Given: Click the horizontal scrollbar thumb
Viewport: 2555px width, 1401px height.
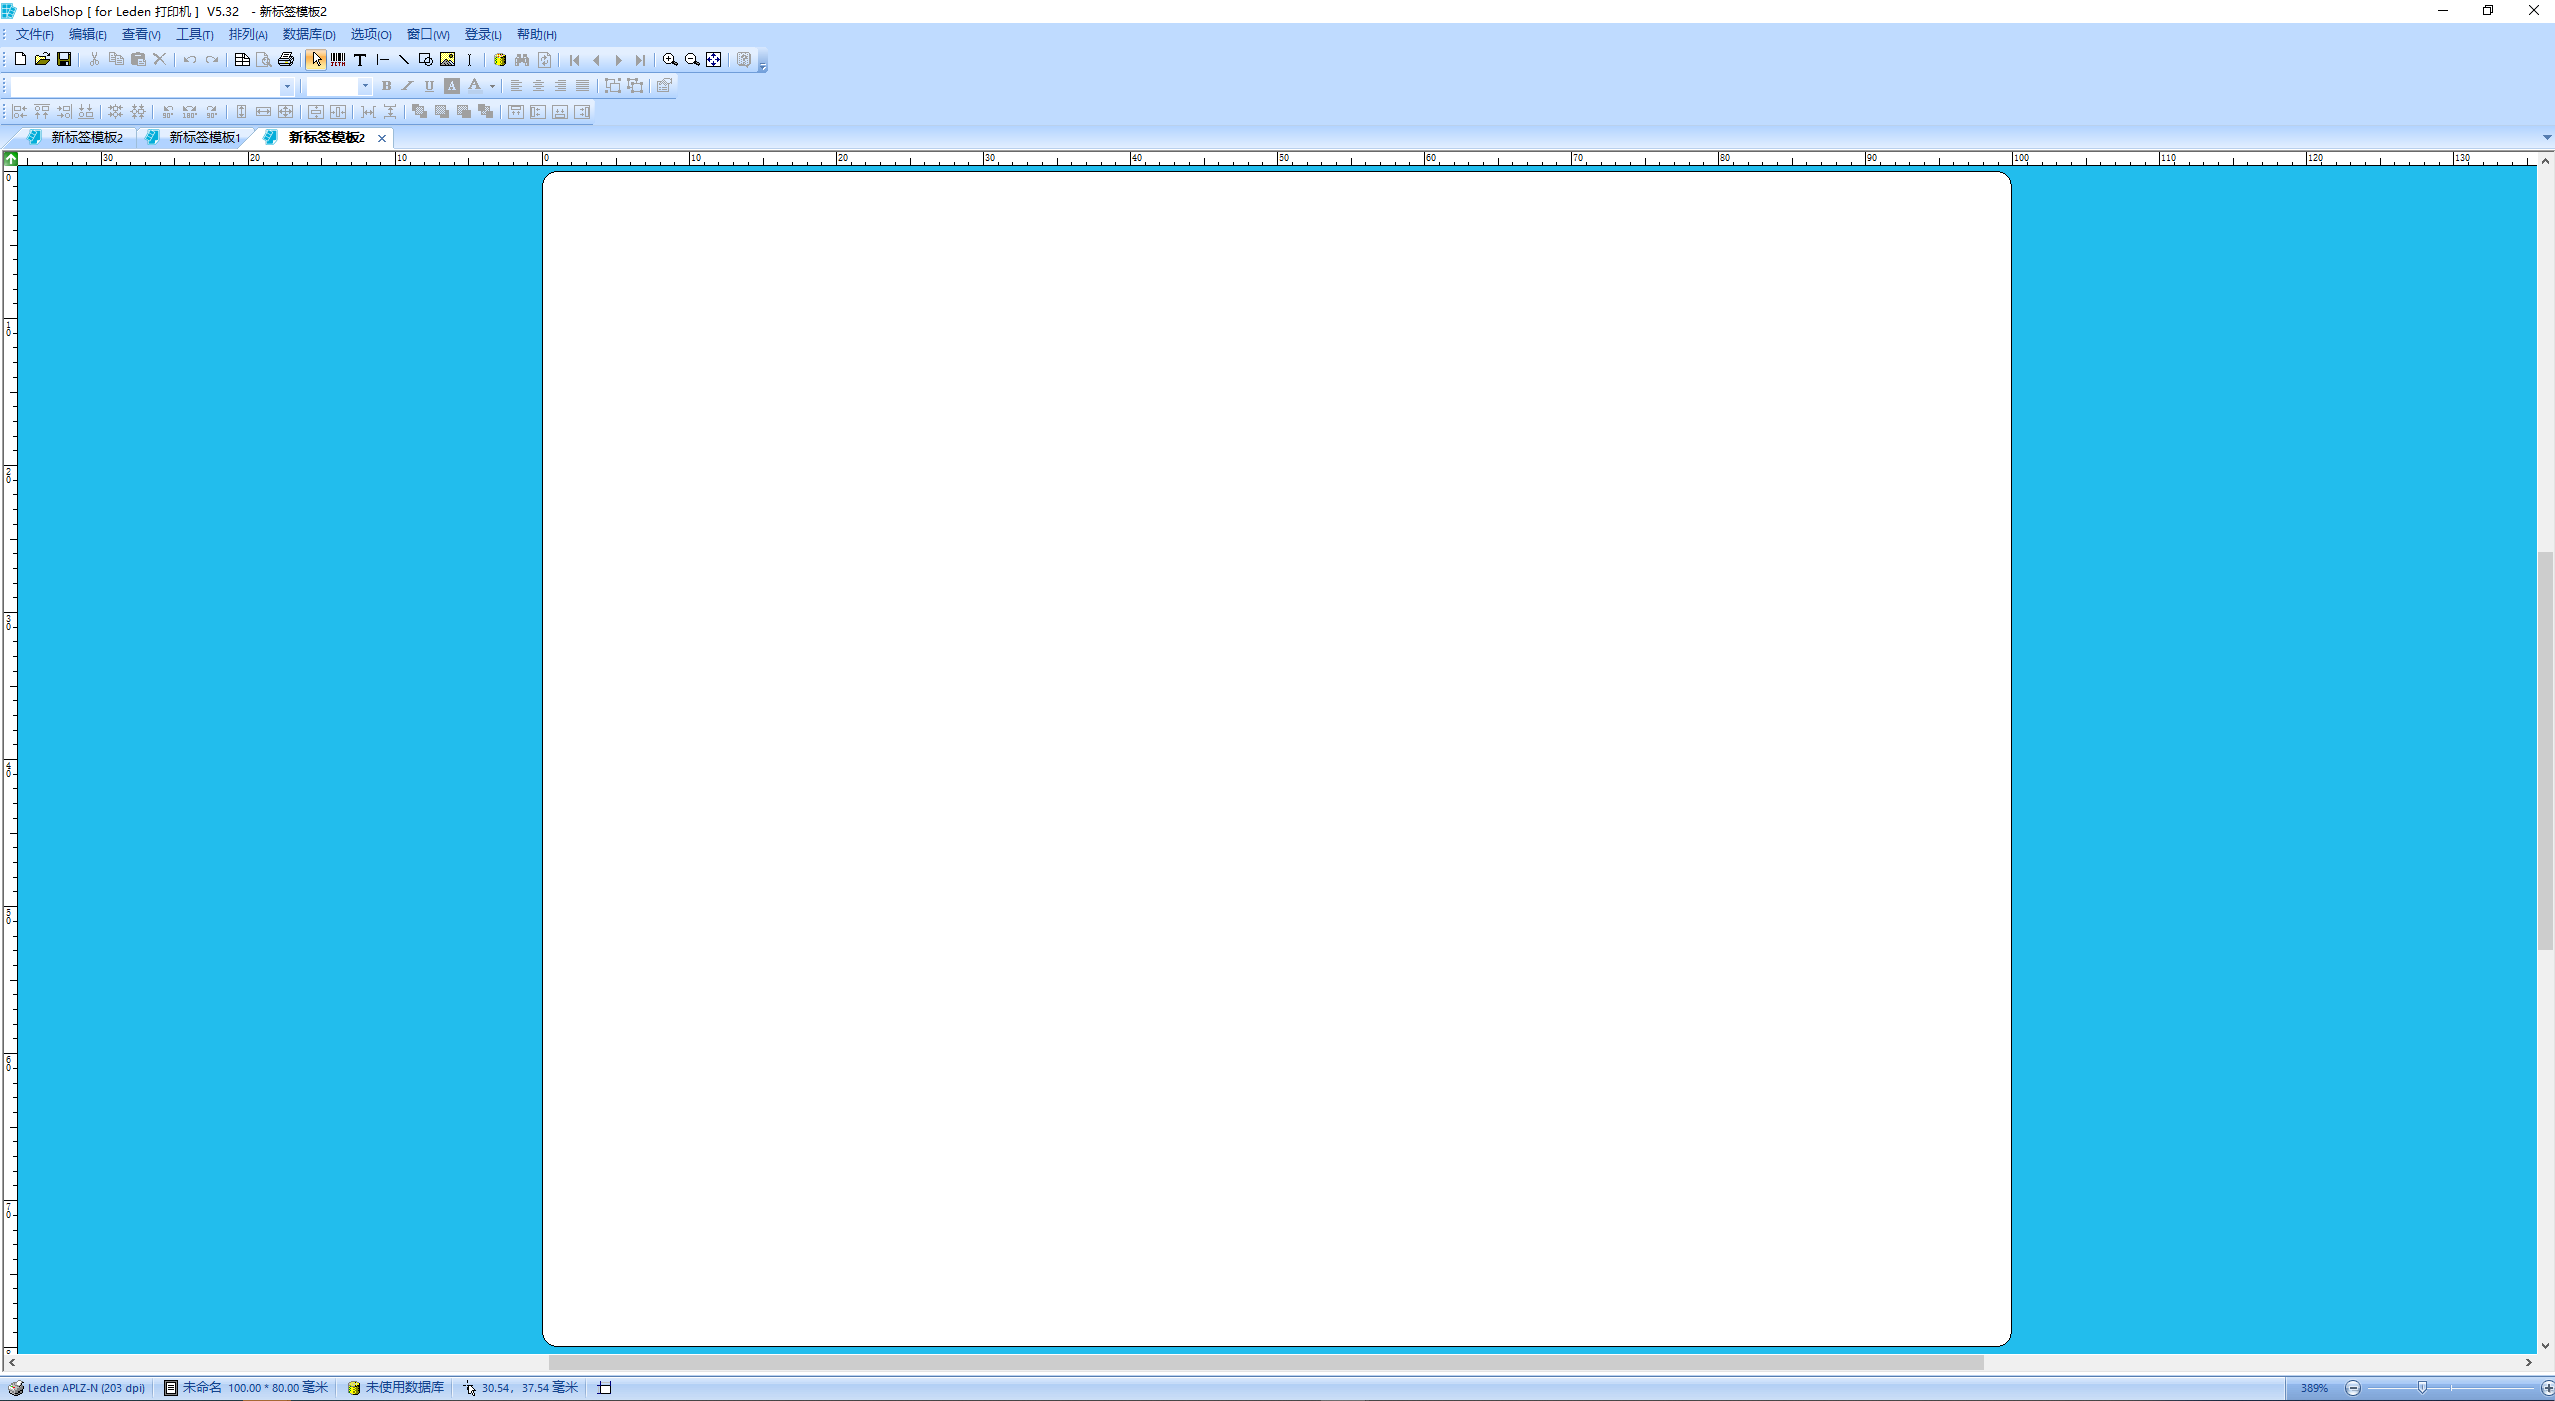Looking at the screenshot, I should coord(1265,1363).
